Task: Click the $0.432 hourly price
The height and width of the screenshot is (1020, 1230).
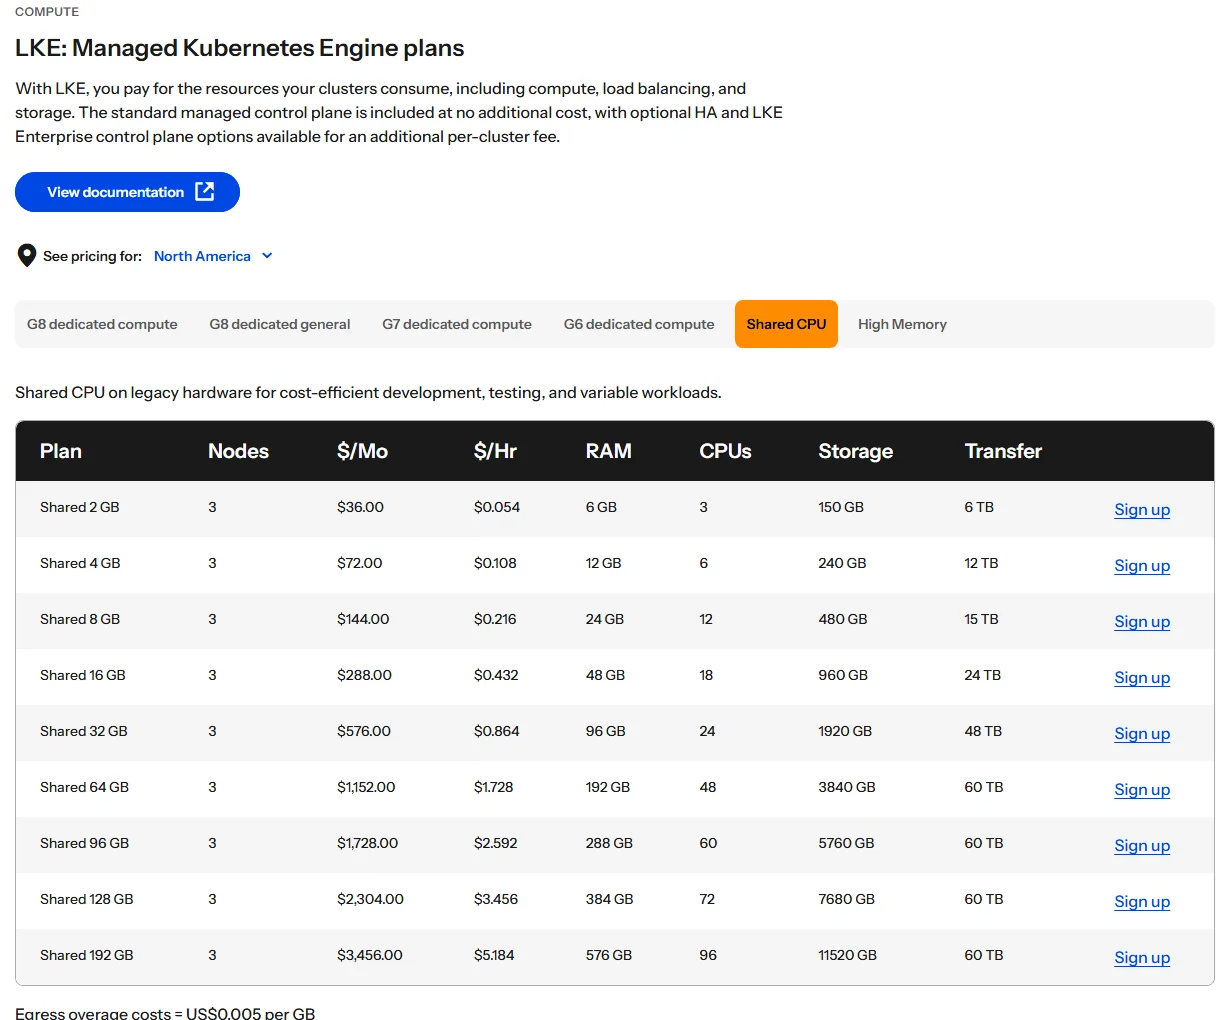Action: coord(496,675)
